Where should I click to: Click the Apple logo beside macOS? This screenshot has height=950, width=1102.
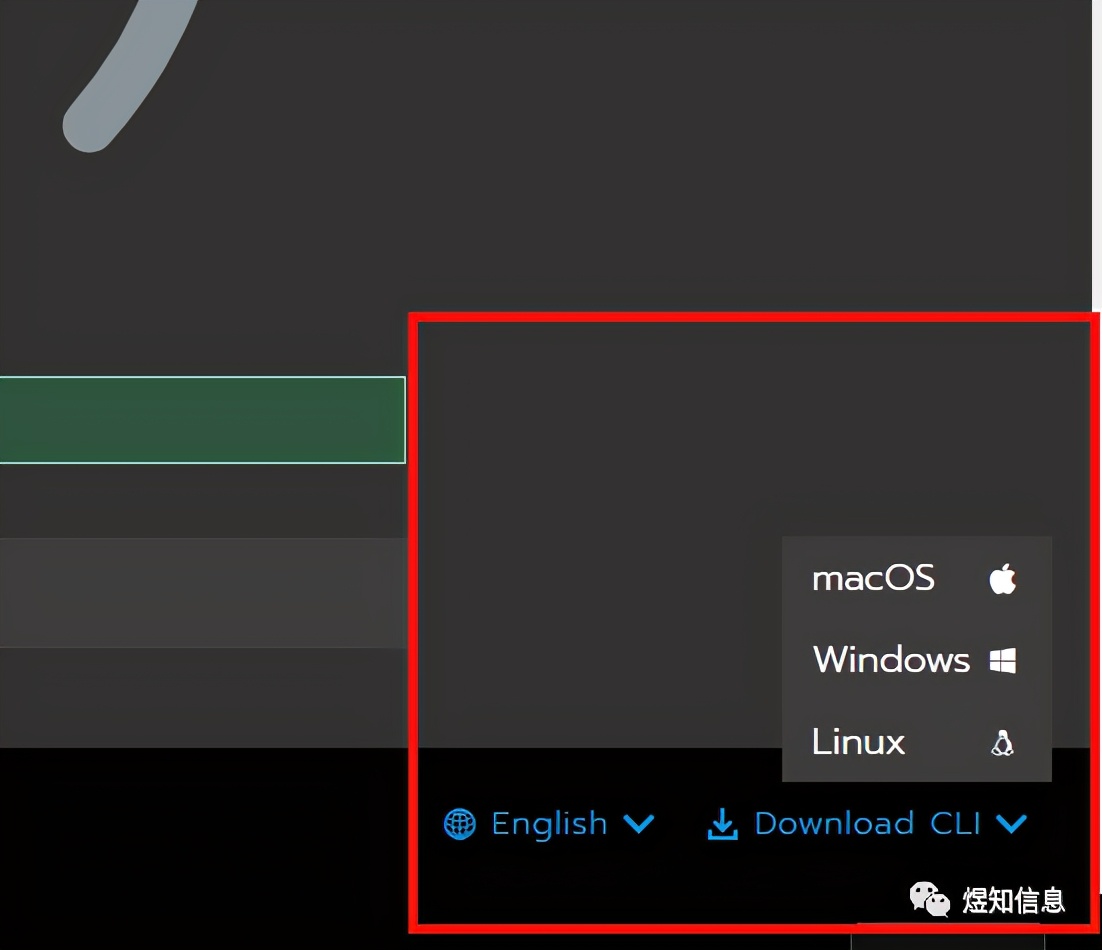(x=1001, y=578)
